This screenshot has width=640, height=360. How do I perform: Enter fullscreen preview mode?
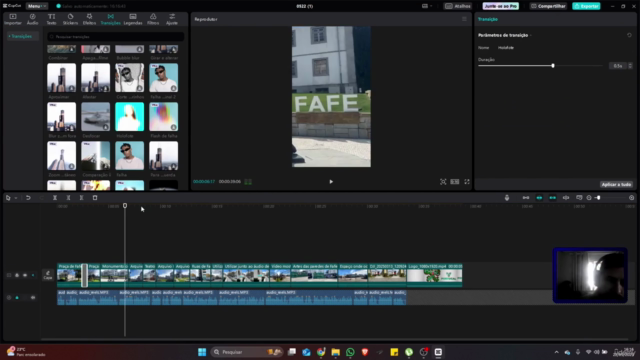[467, 182]
